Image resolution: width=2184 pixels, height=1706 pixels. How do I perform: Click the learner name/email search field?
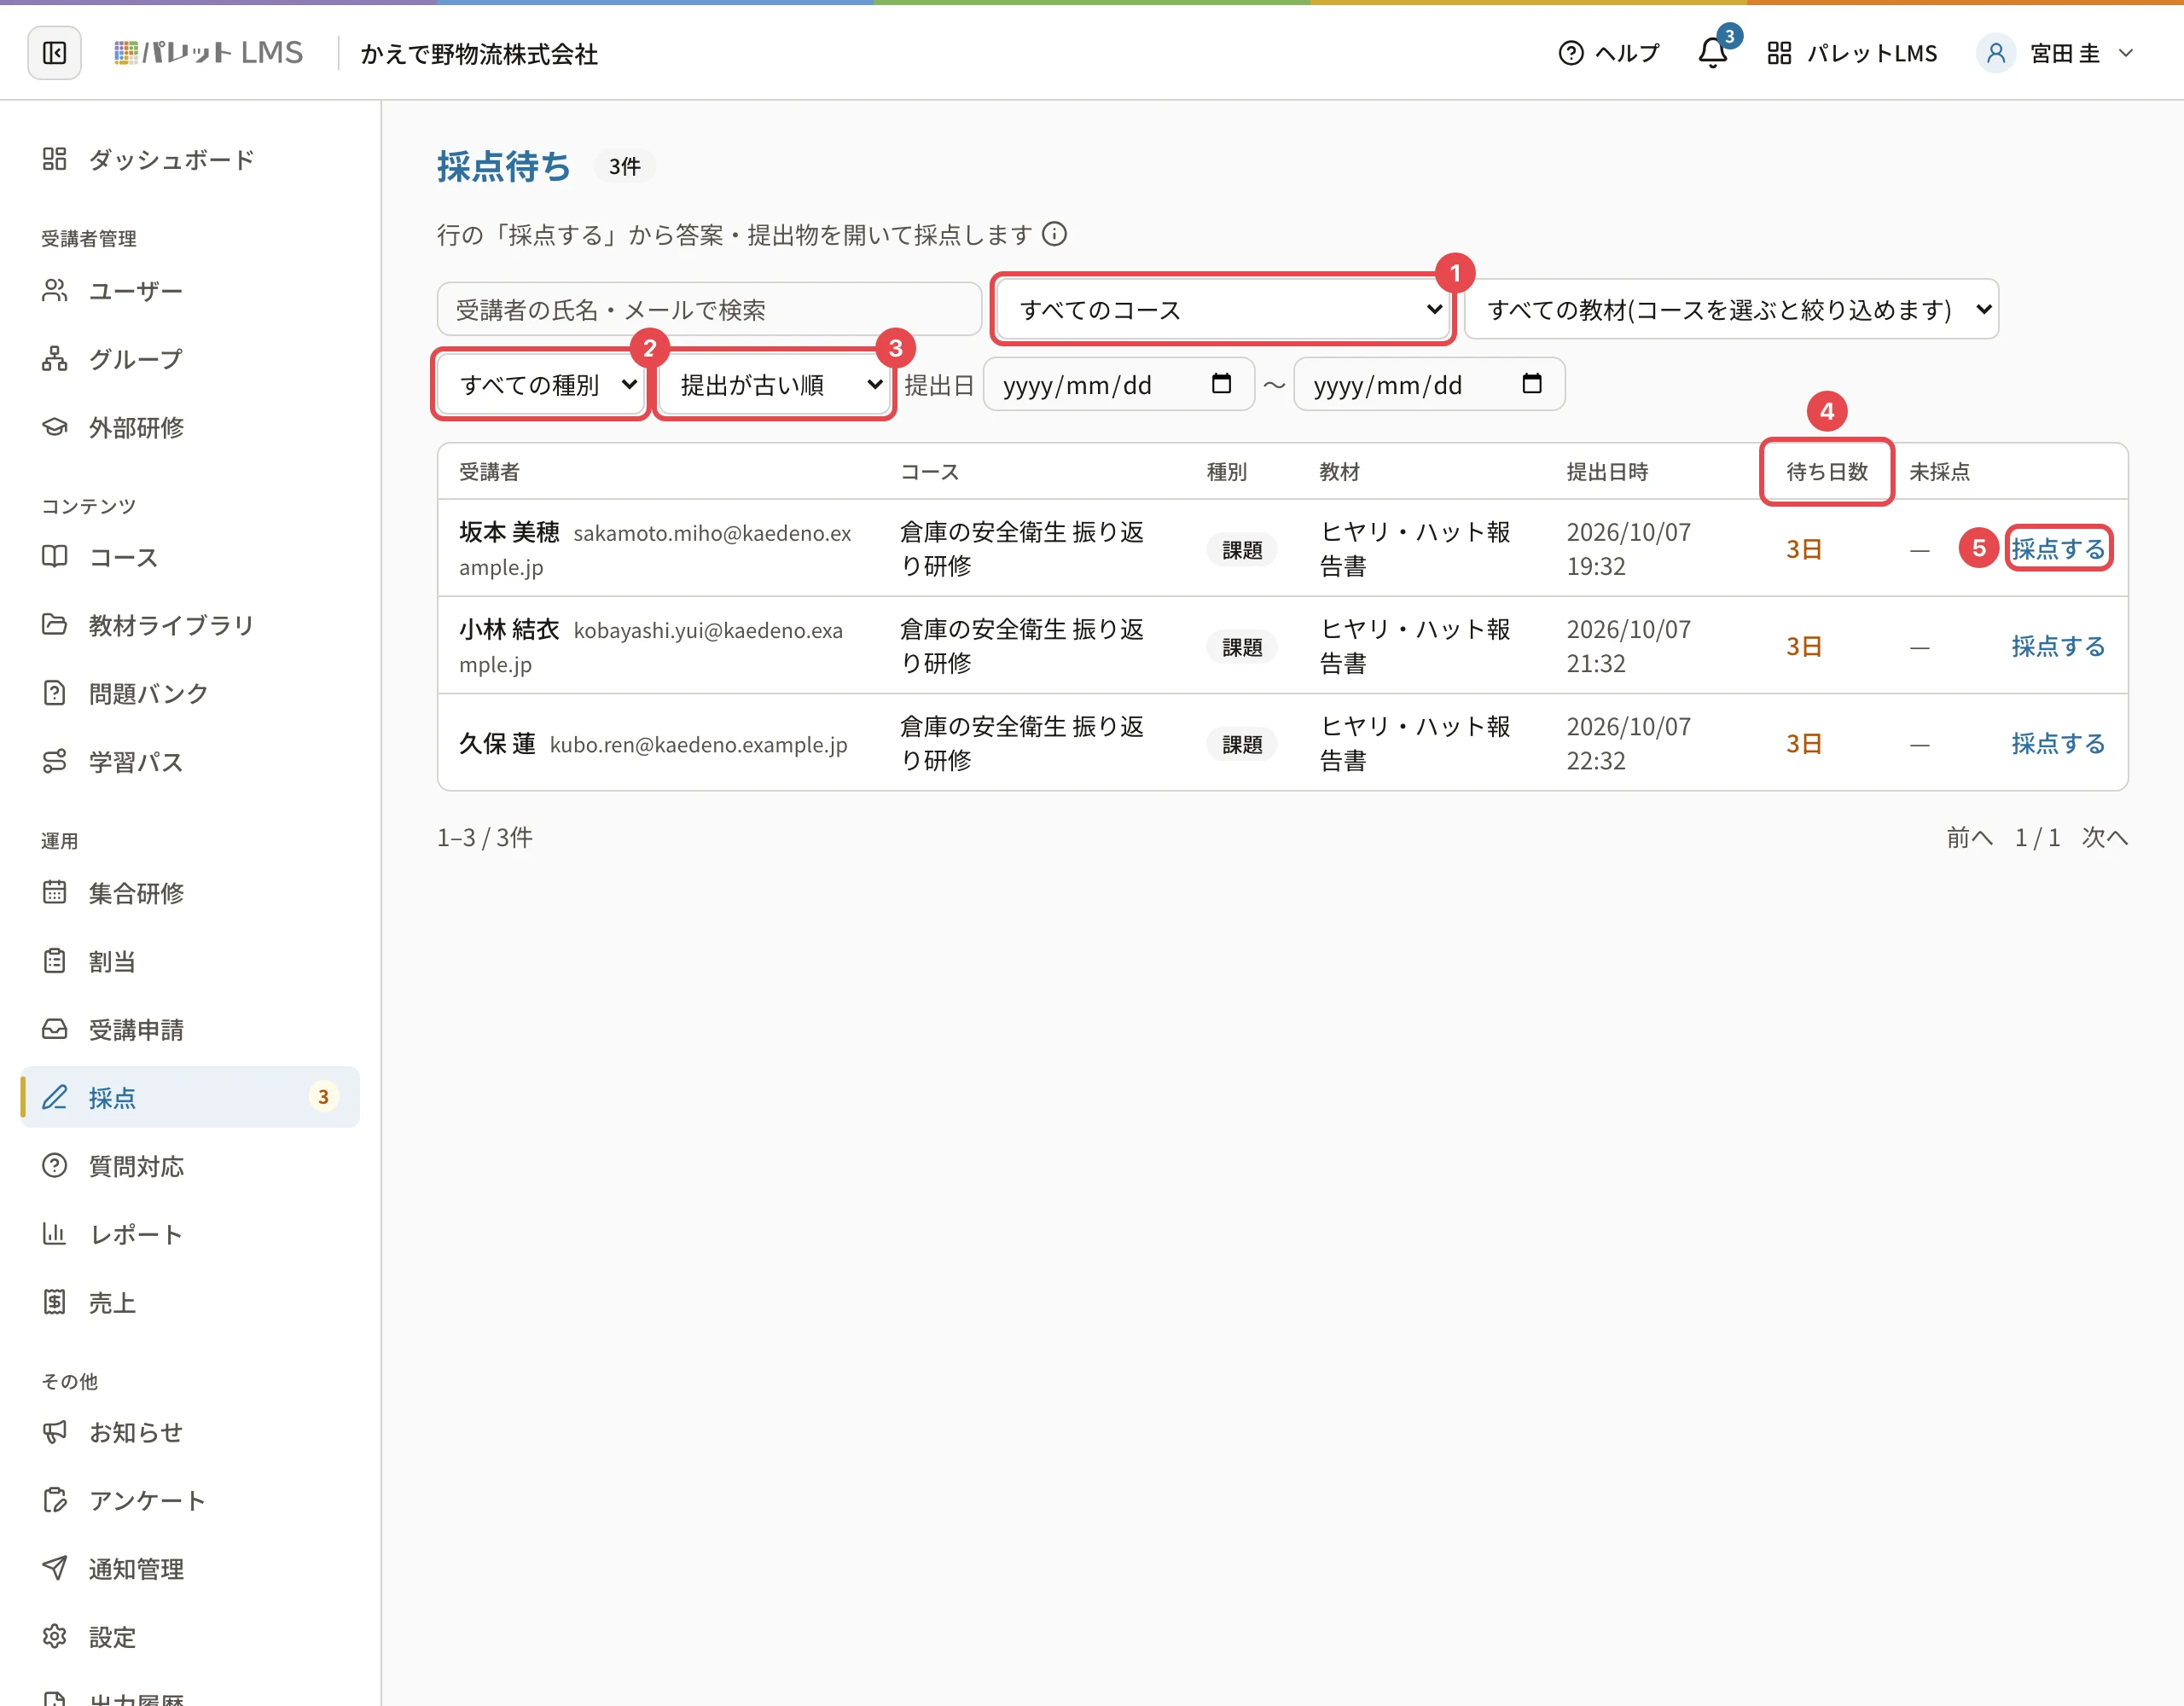709,309
